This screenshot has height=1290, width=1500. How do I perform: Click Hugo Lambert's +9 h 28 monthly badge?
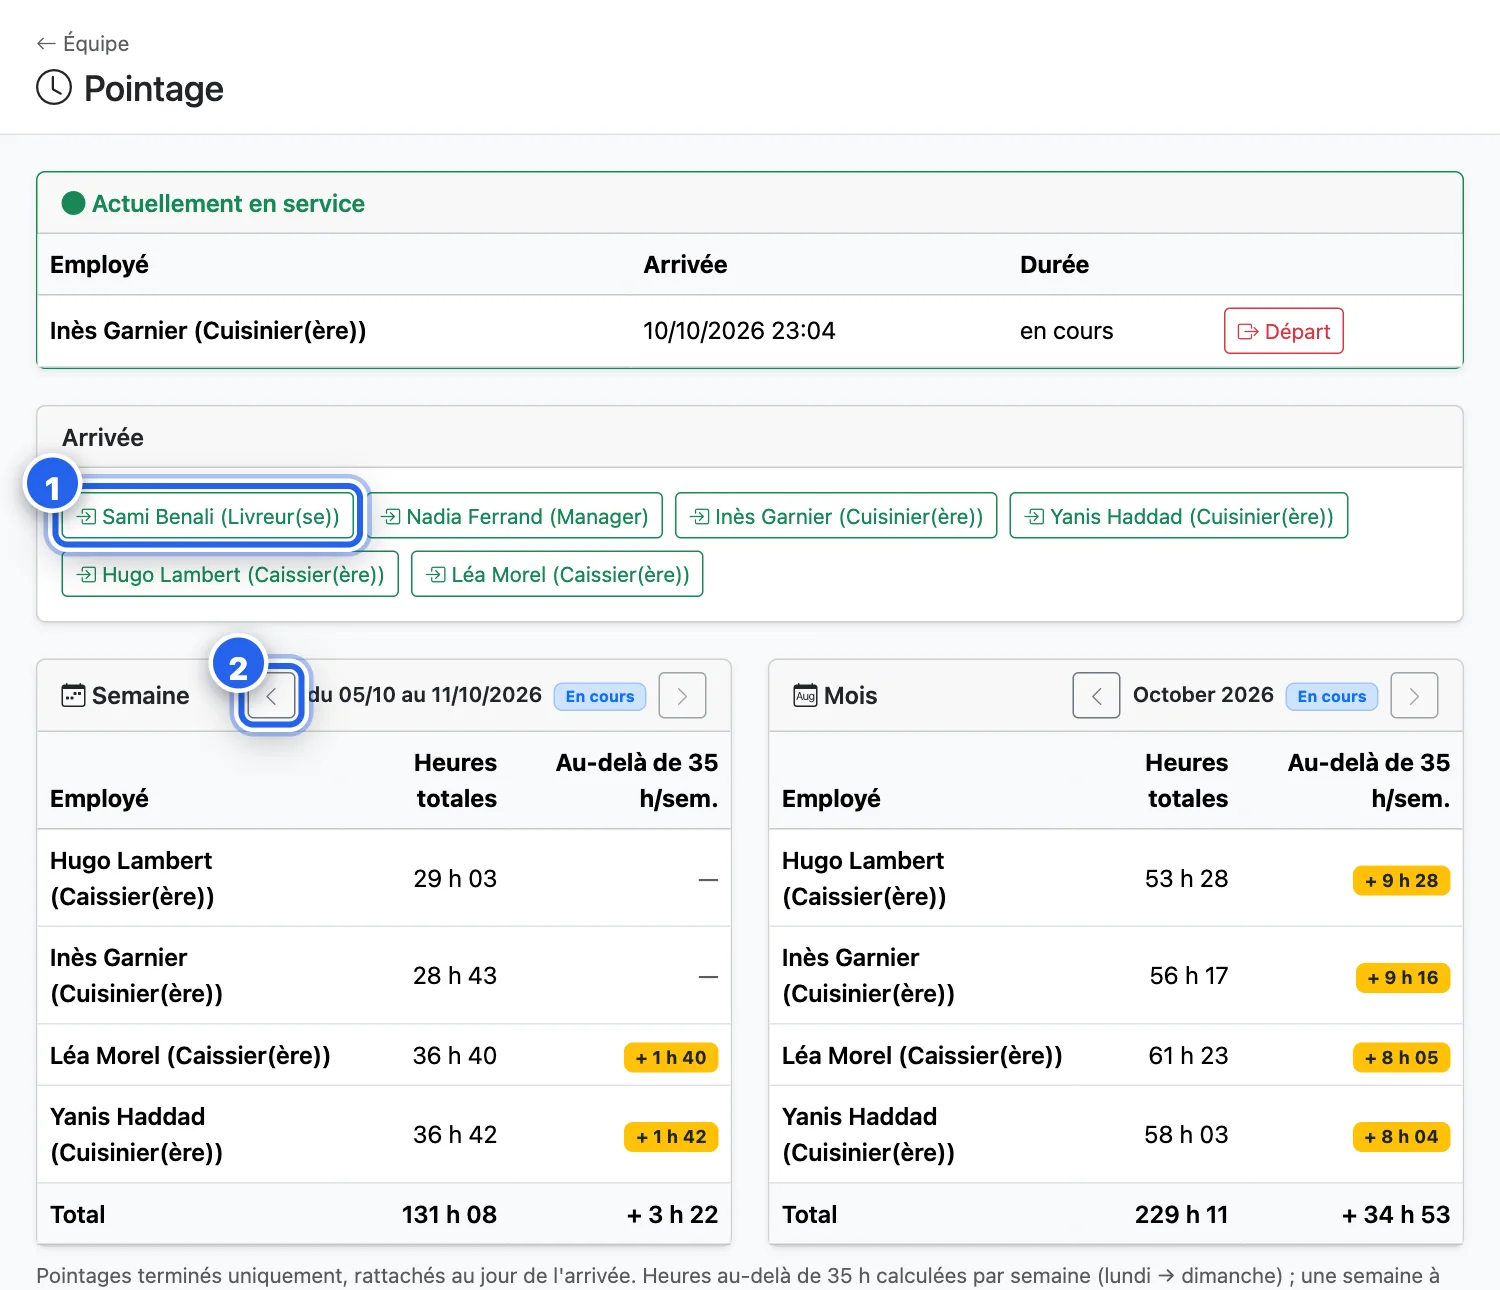pyautogui.click(x=1401, y=880)
